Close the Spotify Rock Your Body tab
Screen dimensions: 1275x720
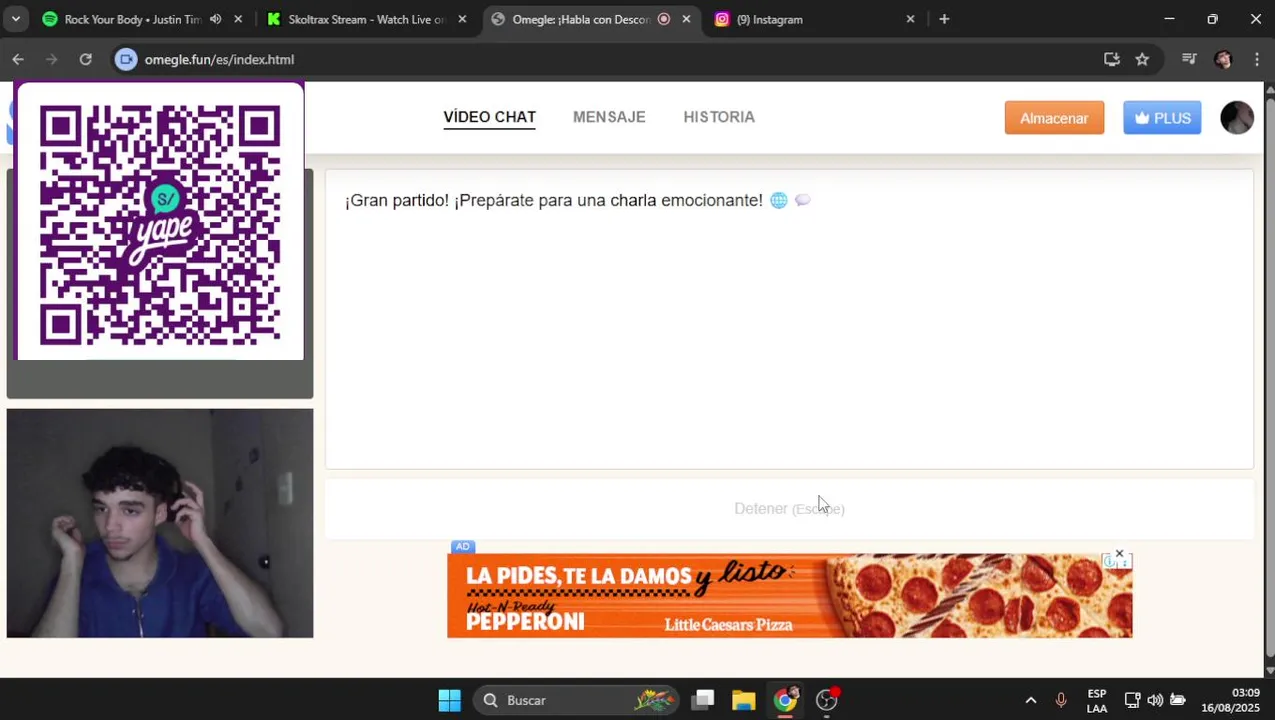(238, 19)
